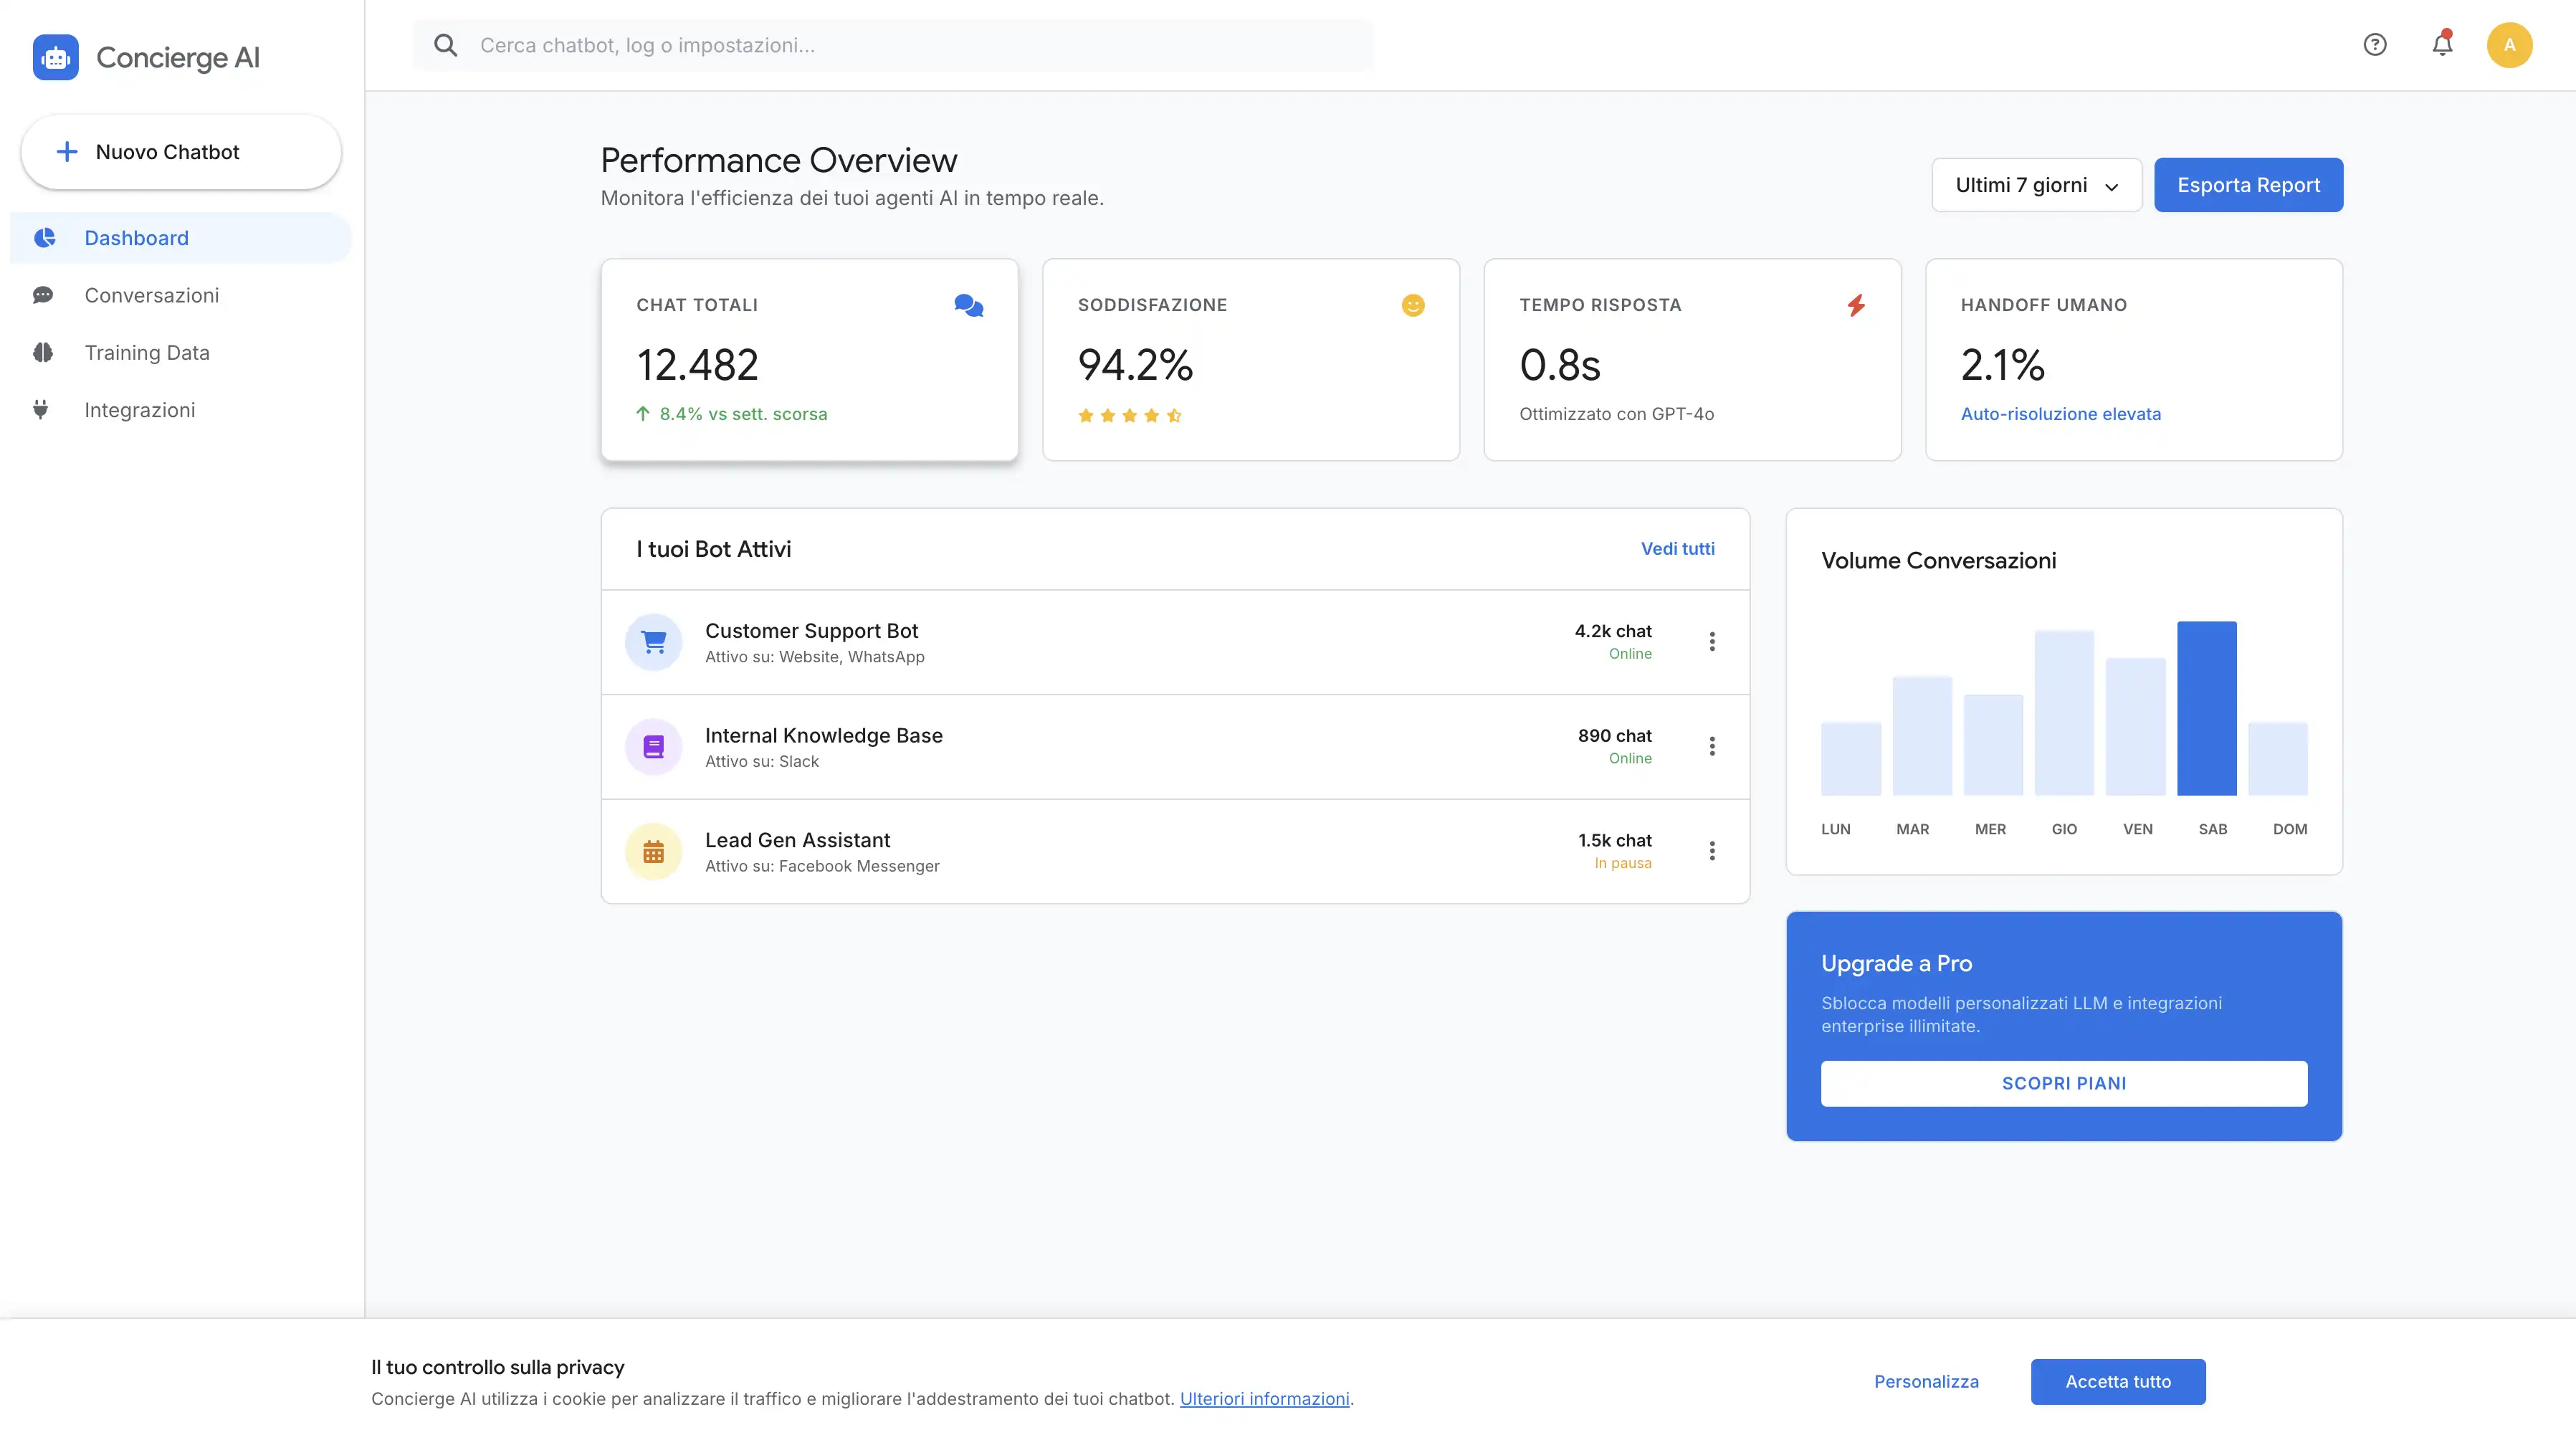
Task: Click the Concierge AI robot logo
Action: (55, 58)
